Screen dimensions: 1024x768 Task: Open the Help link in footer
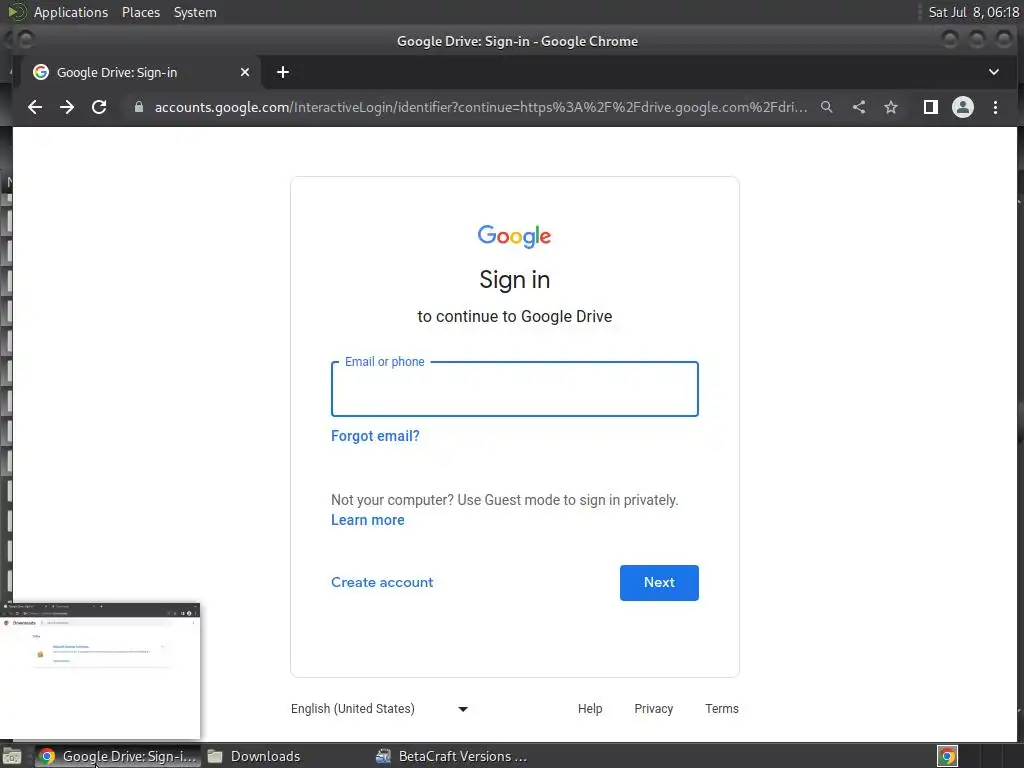[x=590, y=709]
